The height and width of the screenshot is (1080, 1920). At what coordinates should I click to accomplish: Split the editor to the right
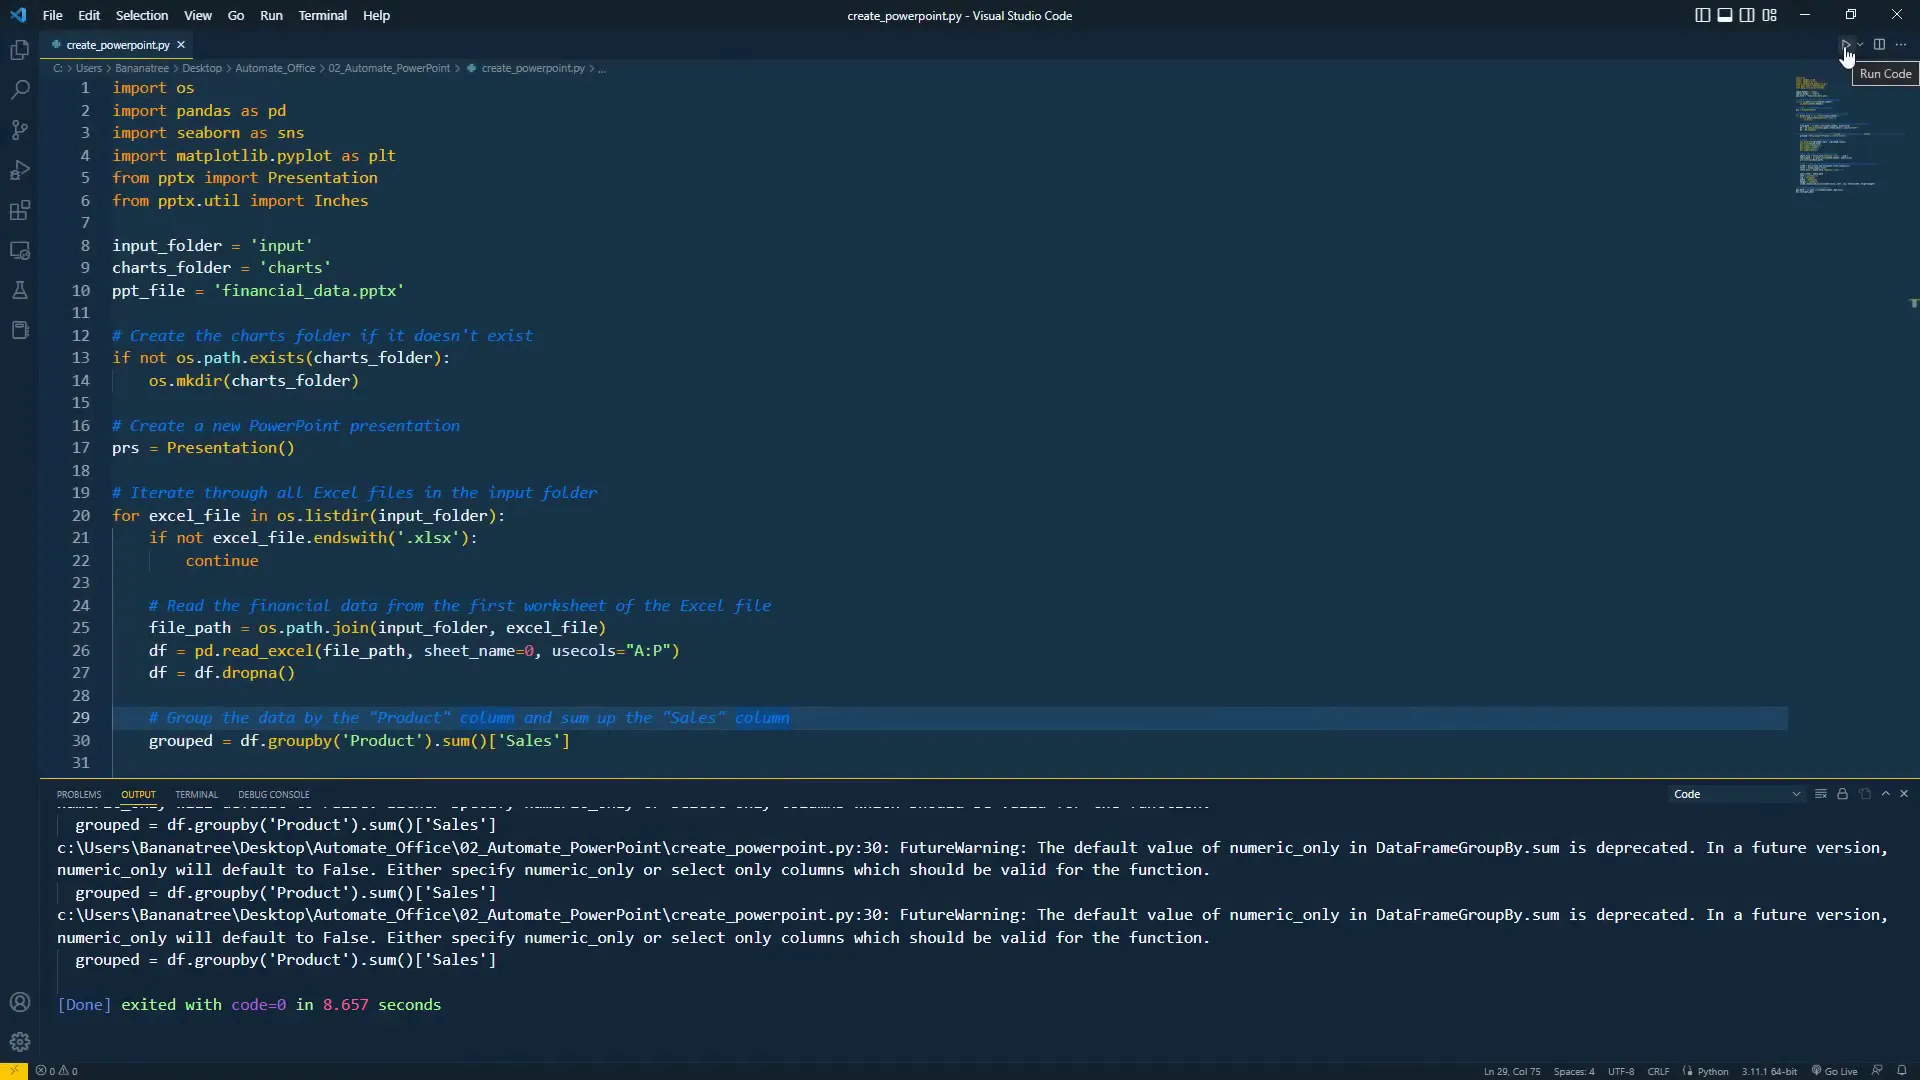pos(1879,44)
